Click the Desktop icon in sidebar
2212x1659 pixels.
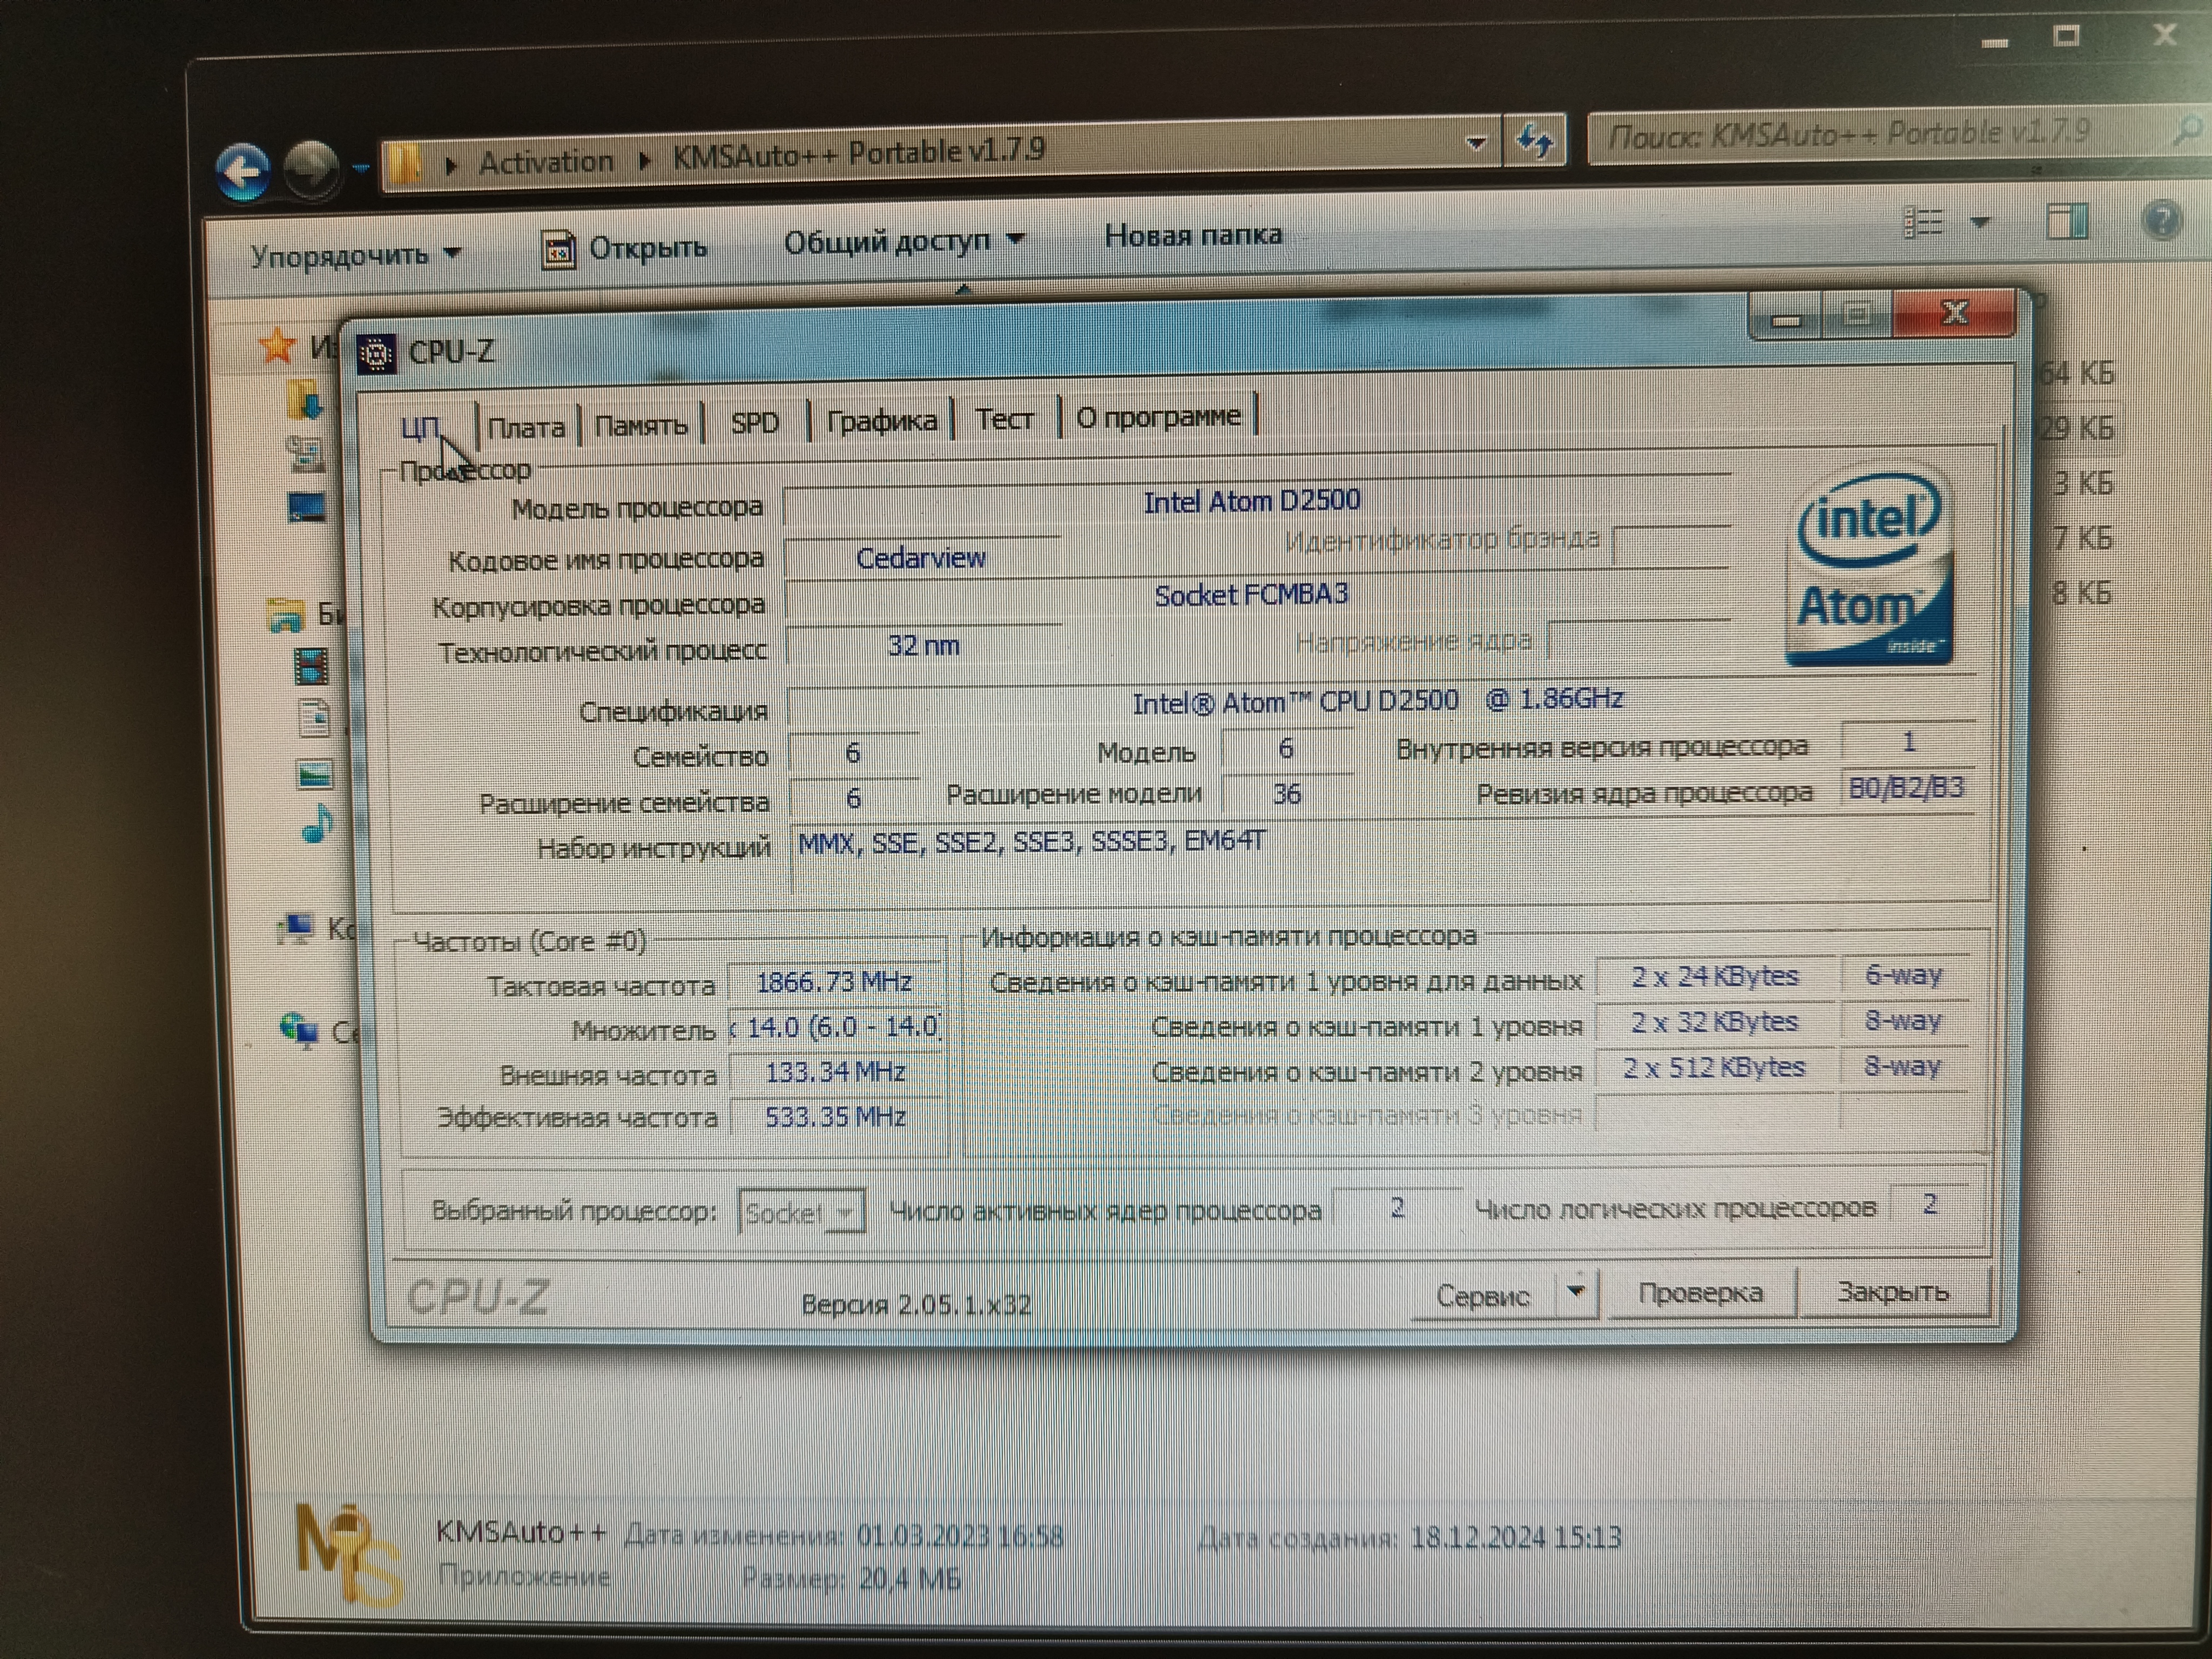(x=306, y=508)
